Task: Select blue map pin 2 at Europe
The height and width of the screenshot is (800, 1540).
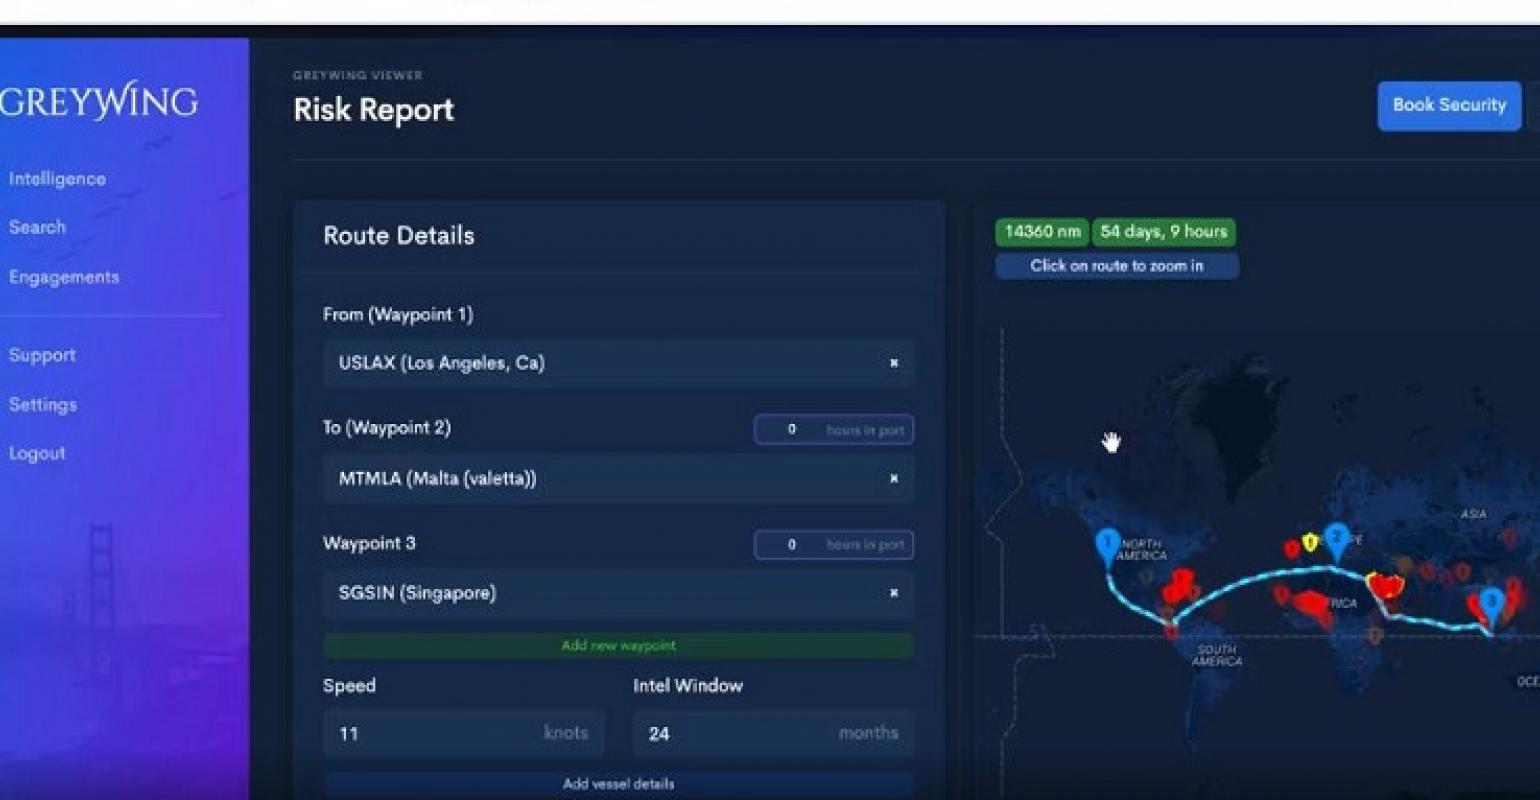Action: click(1336, 540)
